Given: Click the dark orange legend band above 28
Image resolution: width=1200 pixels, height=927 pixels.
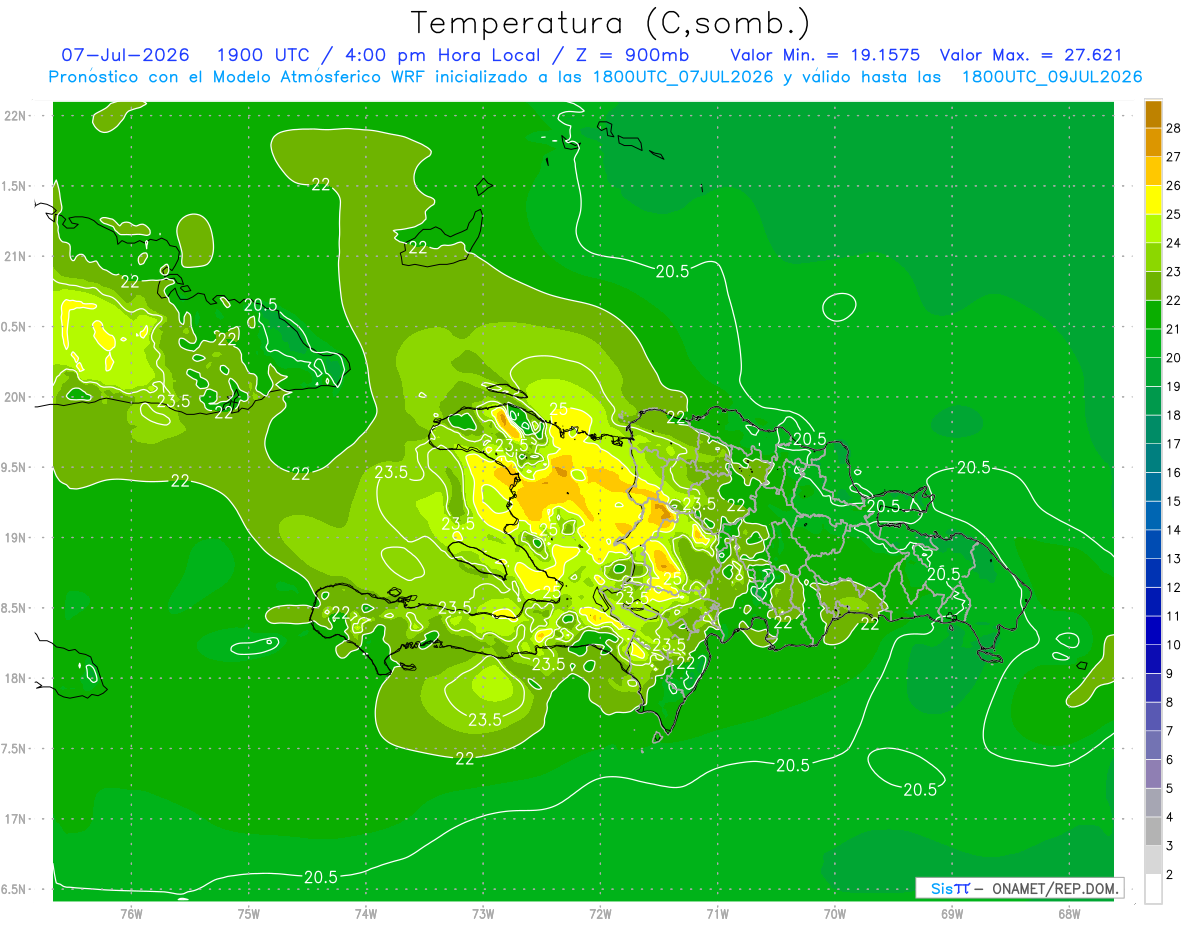Looking at the screenshot, I should coord(1153,114).
